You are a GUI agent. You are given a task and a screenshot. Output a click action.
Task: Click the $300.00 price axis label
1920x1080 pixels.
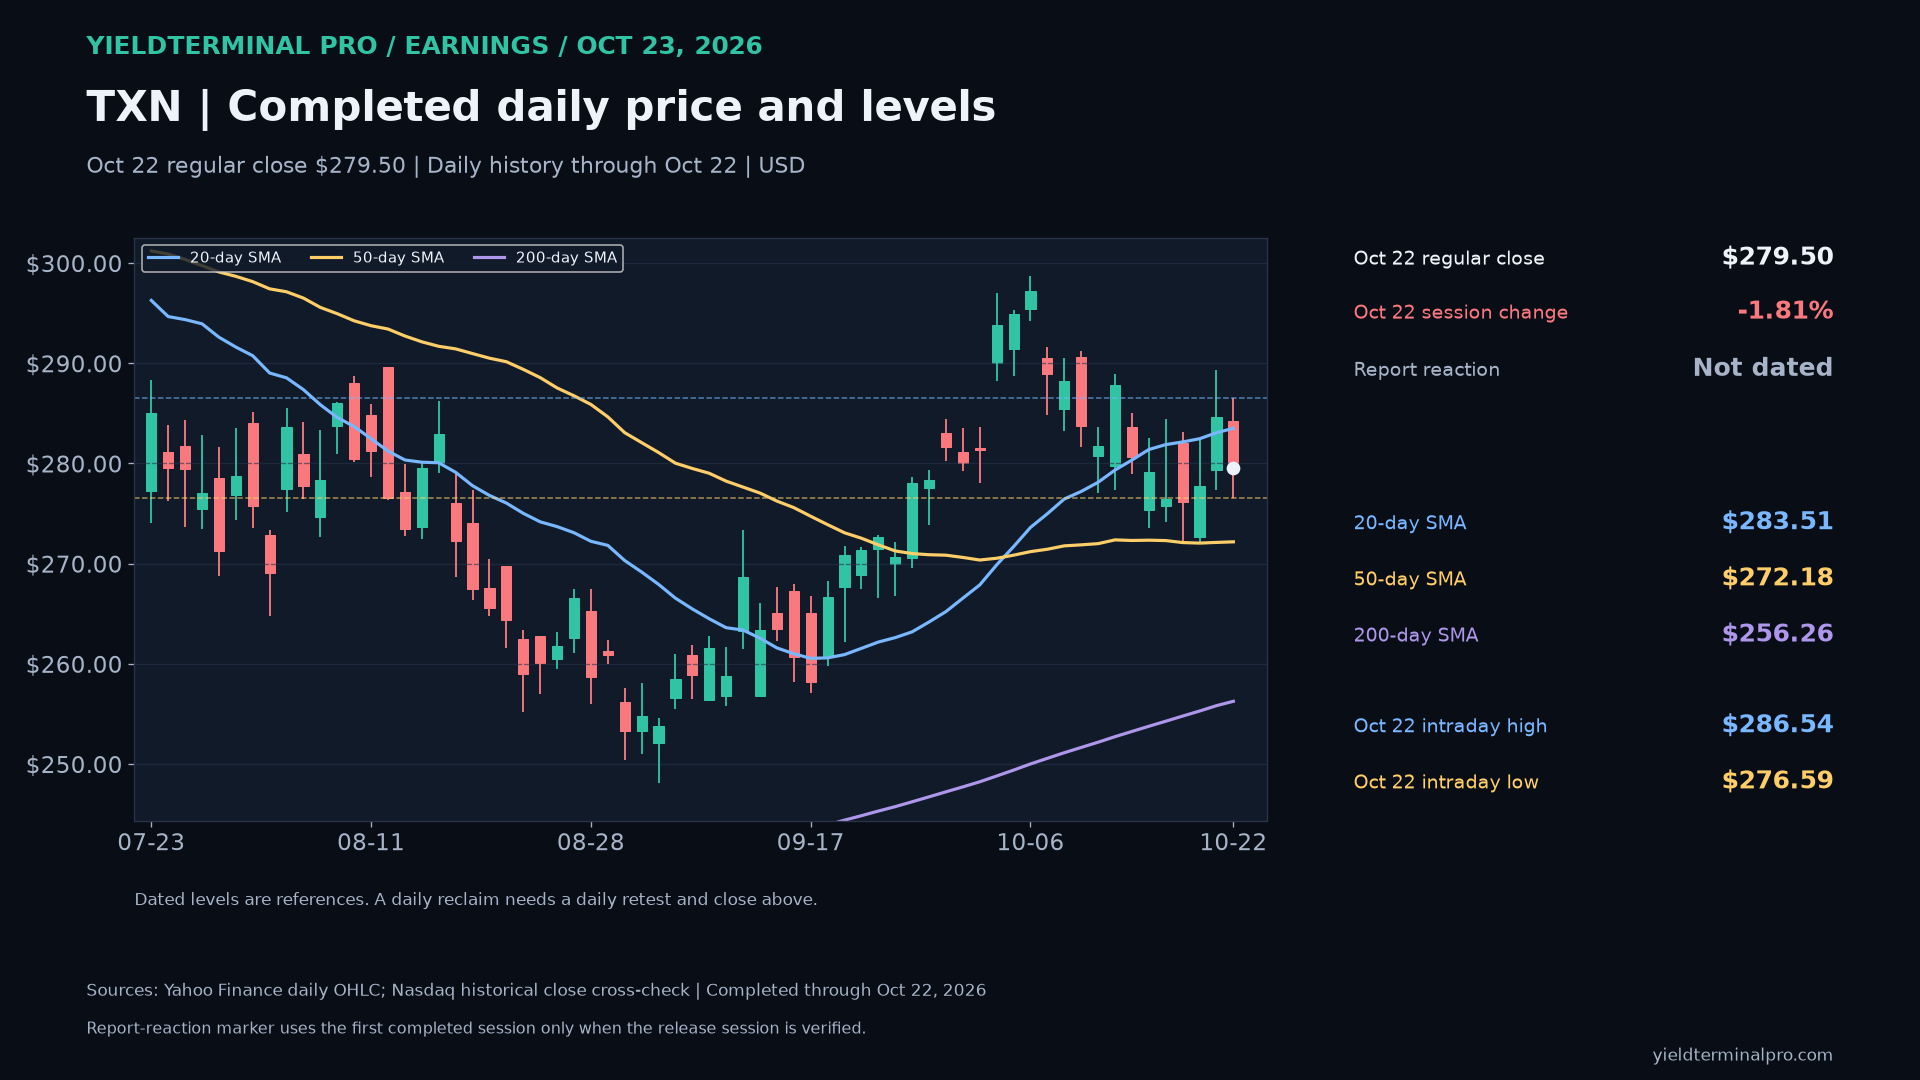point(74,264)
